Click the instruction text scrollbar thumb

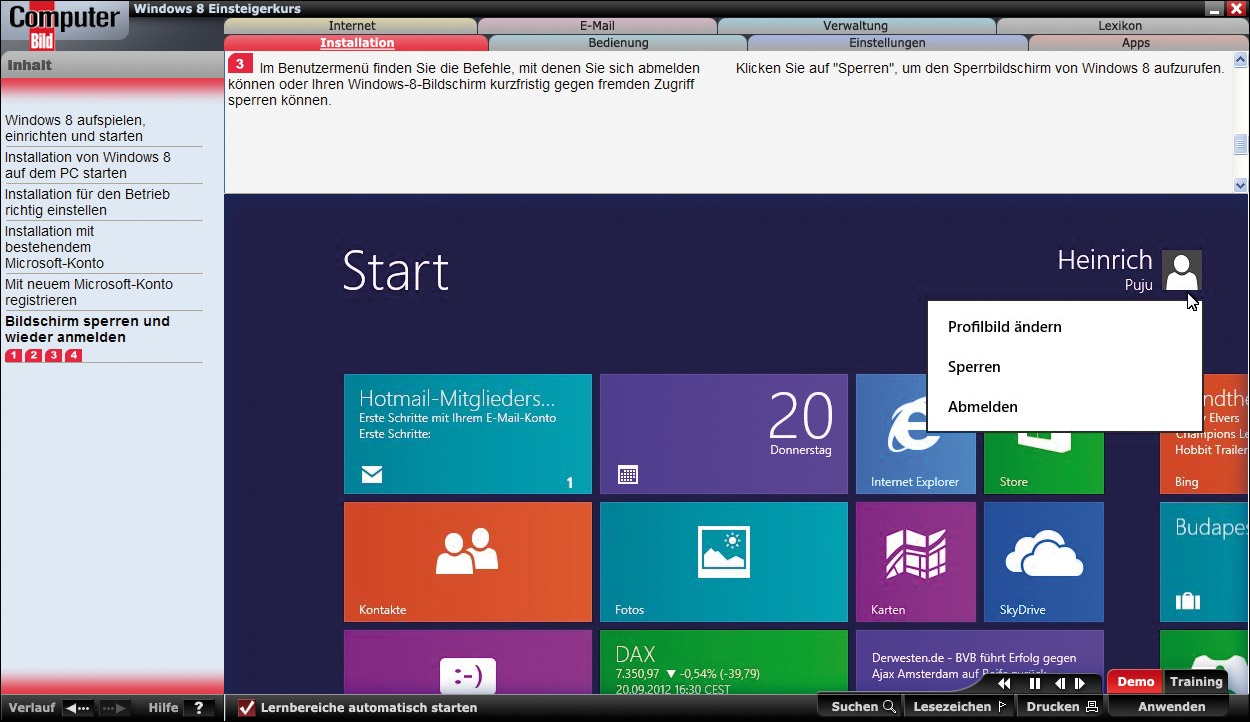click(x=1240, y=145)
